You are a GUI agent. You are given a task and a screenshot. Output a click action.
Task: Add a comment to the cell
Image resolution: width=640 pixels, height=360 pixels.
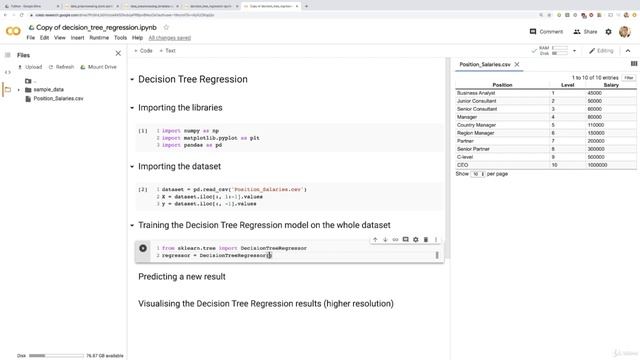pyautogui.click(x=406, y=240)
